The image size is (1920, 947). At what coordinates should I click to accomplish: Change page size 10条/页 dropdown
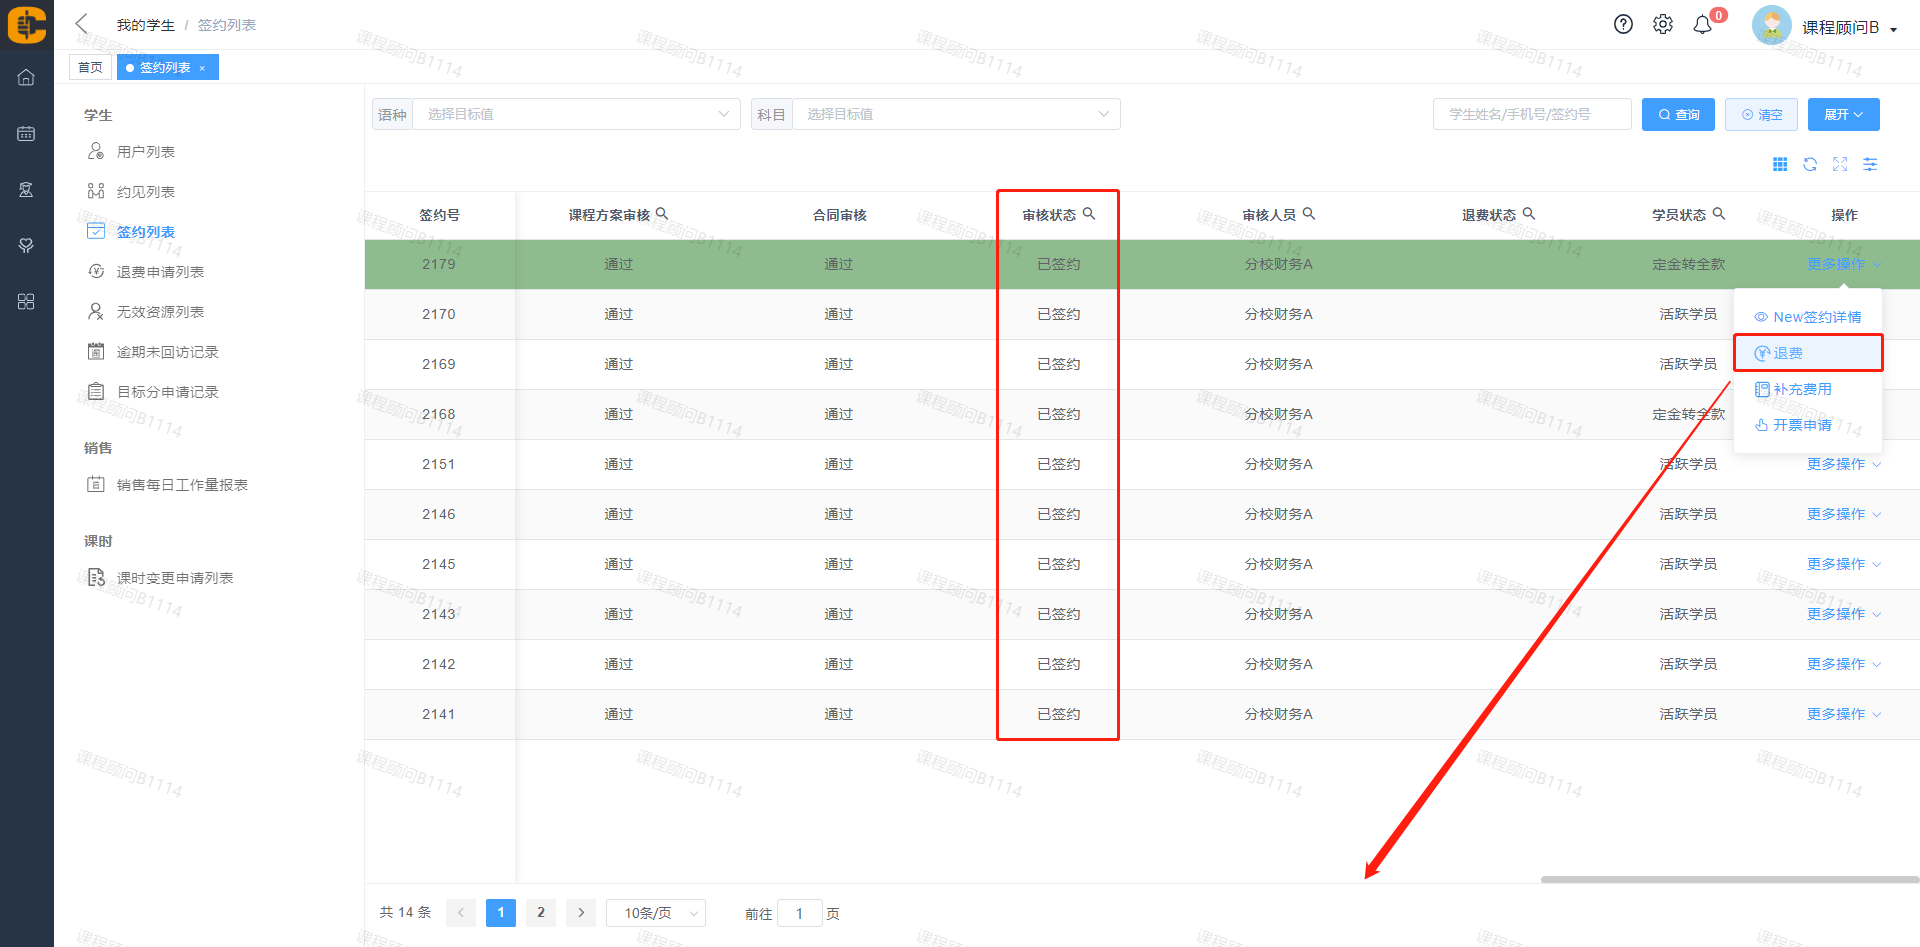pyautogui.click(x=655, y=913)
